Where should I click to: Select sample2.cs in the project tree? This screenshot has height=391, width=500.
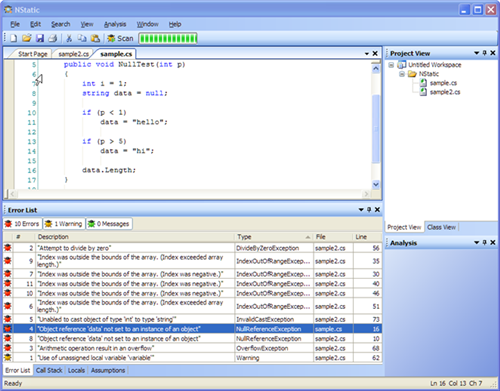[445, 92]
